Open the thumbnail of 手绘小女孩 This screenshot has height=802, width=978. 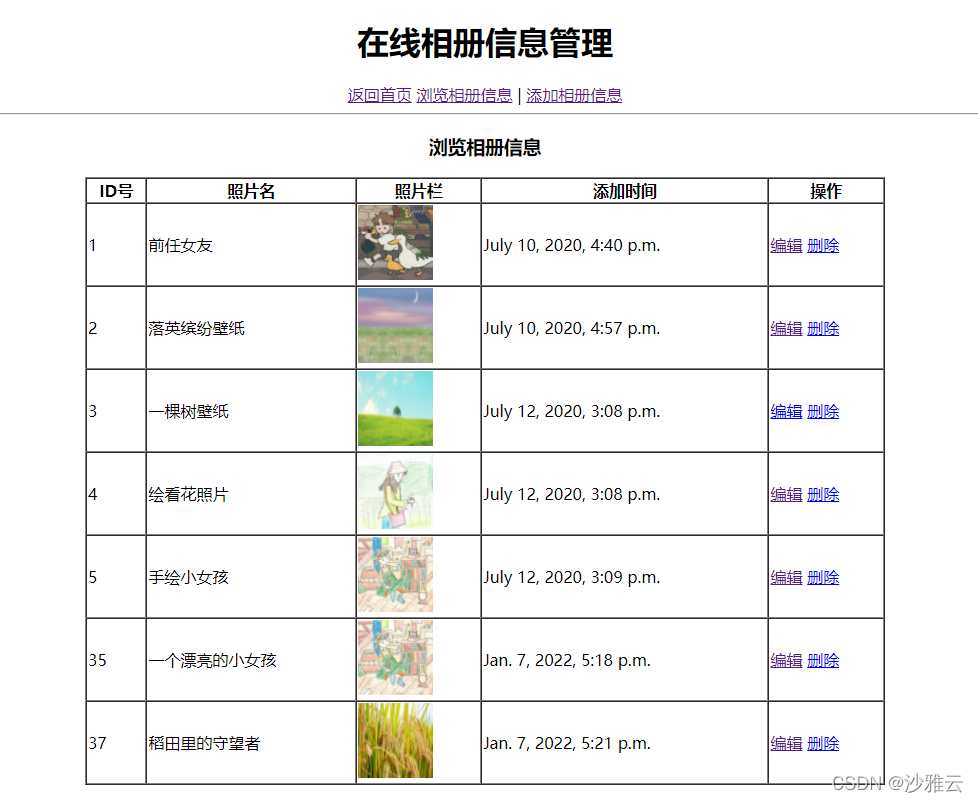394,577
